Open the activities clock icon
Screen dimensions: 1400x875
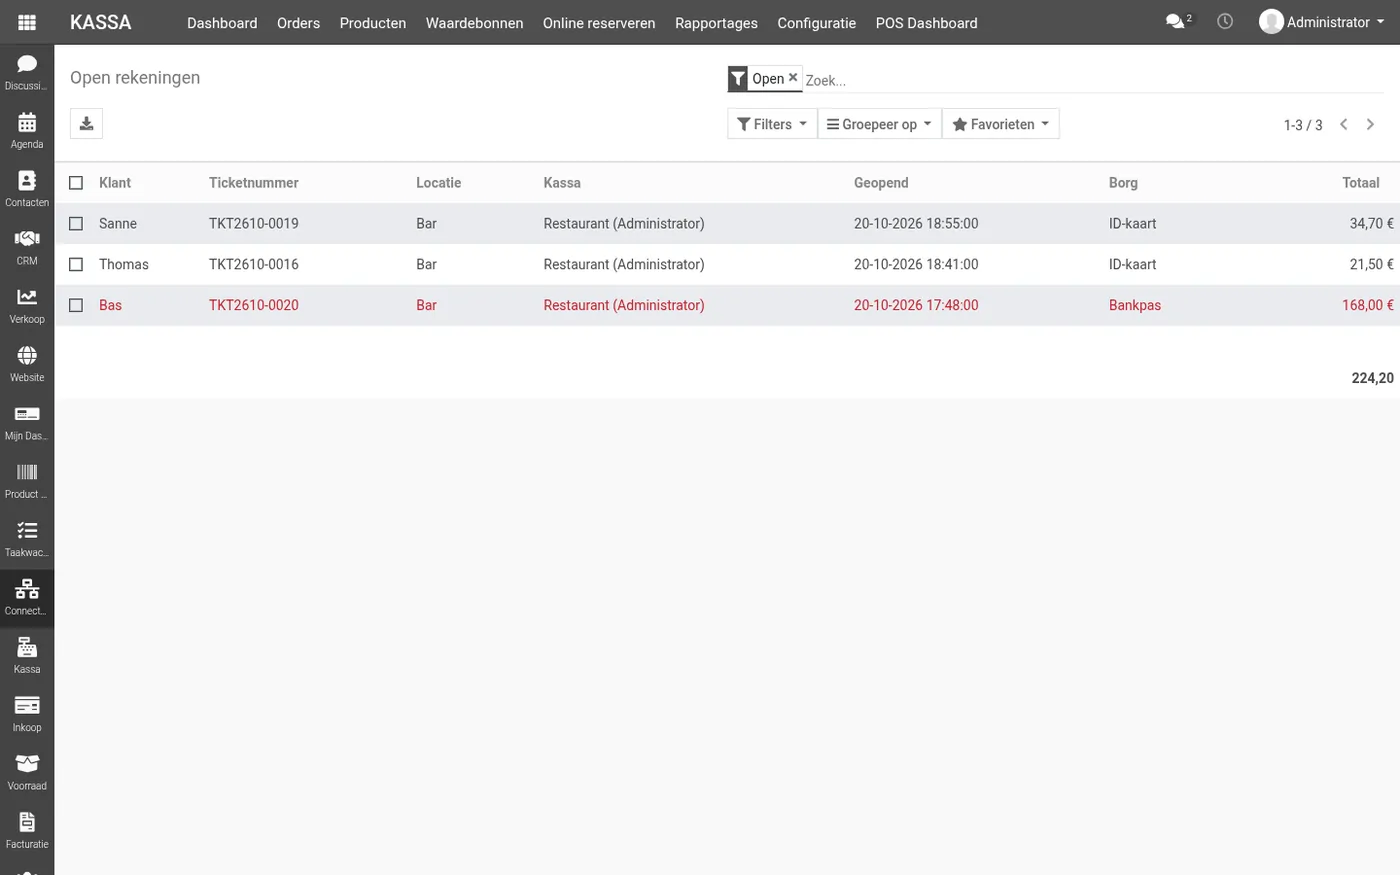click(x=1225, y=21)
